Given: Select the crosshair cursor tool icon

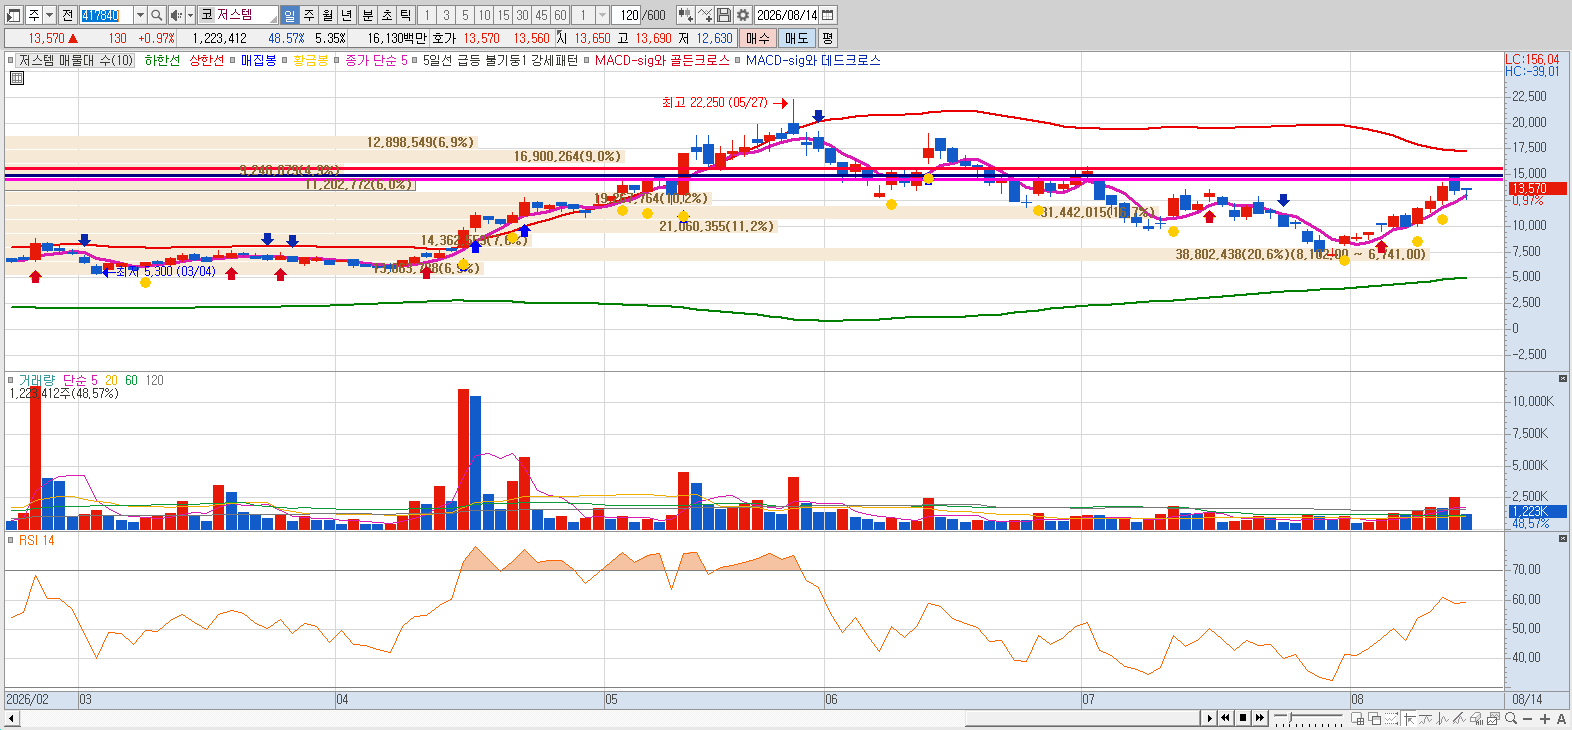Looking at the screenshot, I should click(1410, 718).
